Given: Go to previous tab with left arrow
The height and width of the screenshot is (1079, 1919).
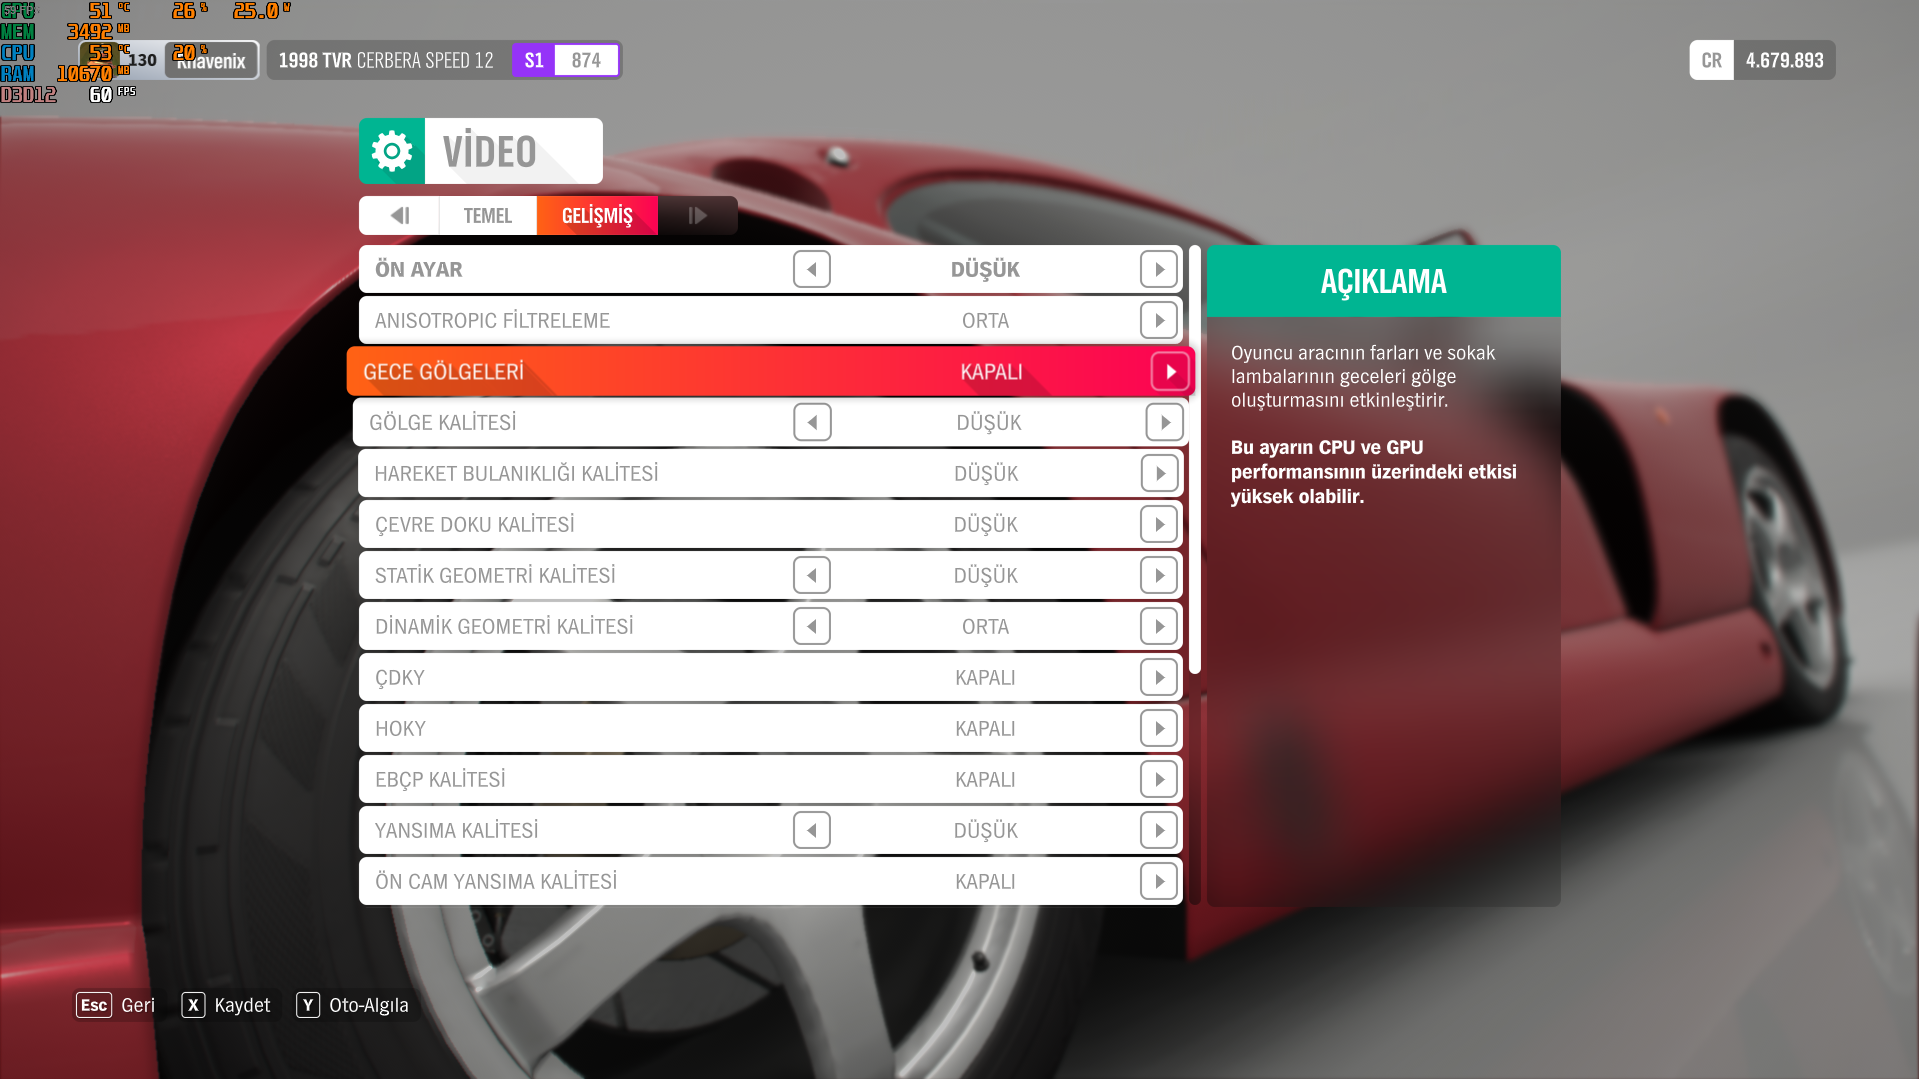Looking at the screenshot, I should pyautogui.click(x=399, y=215).
